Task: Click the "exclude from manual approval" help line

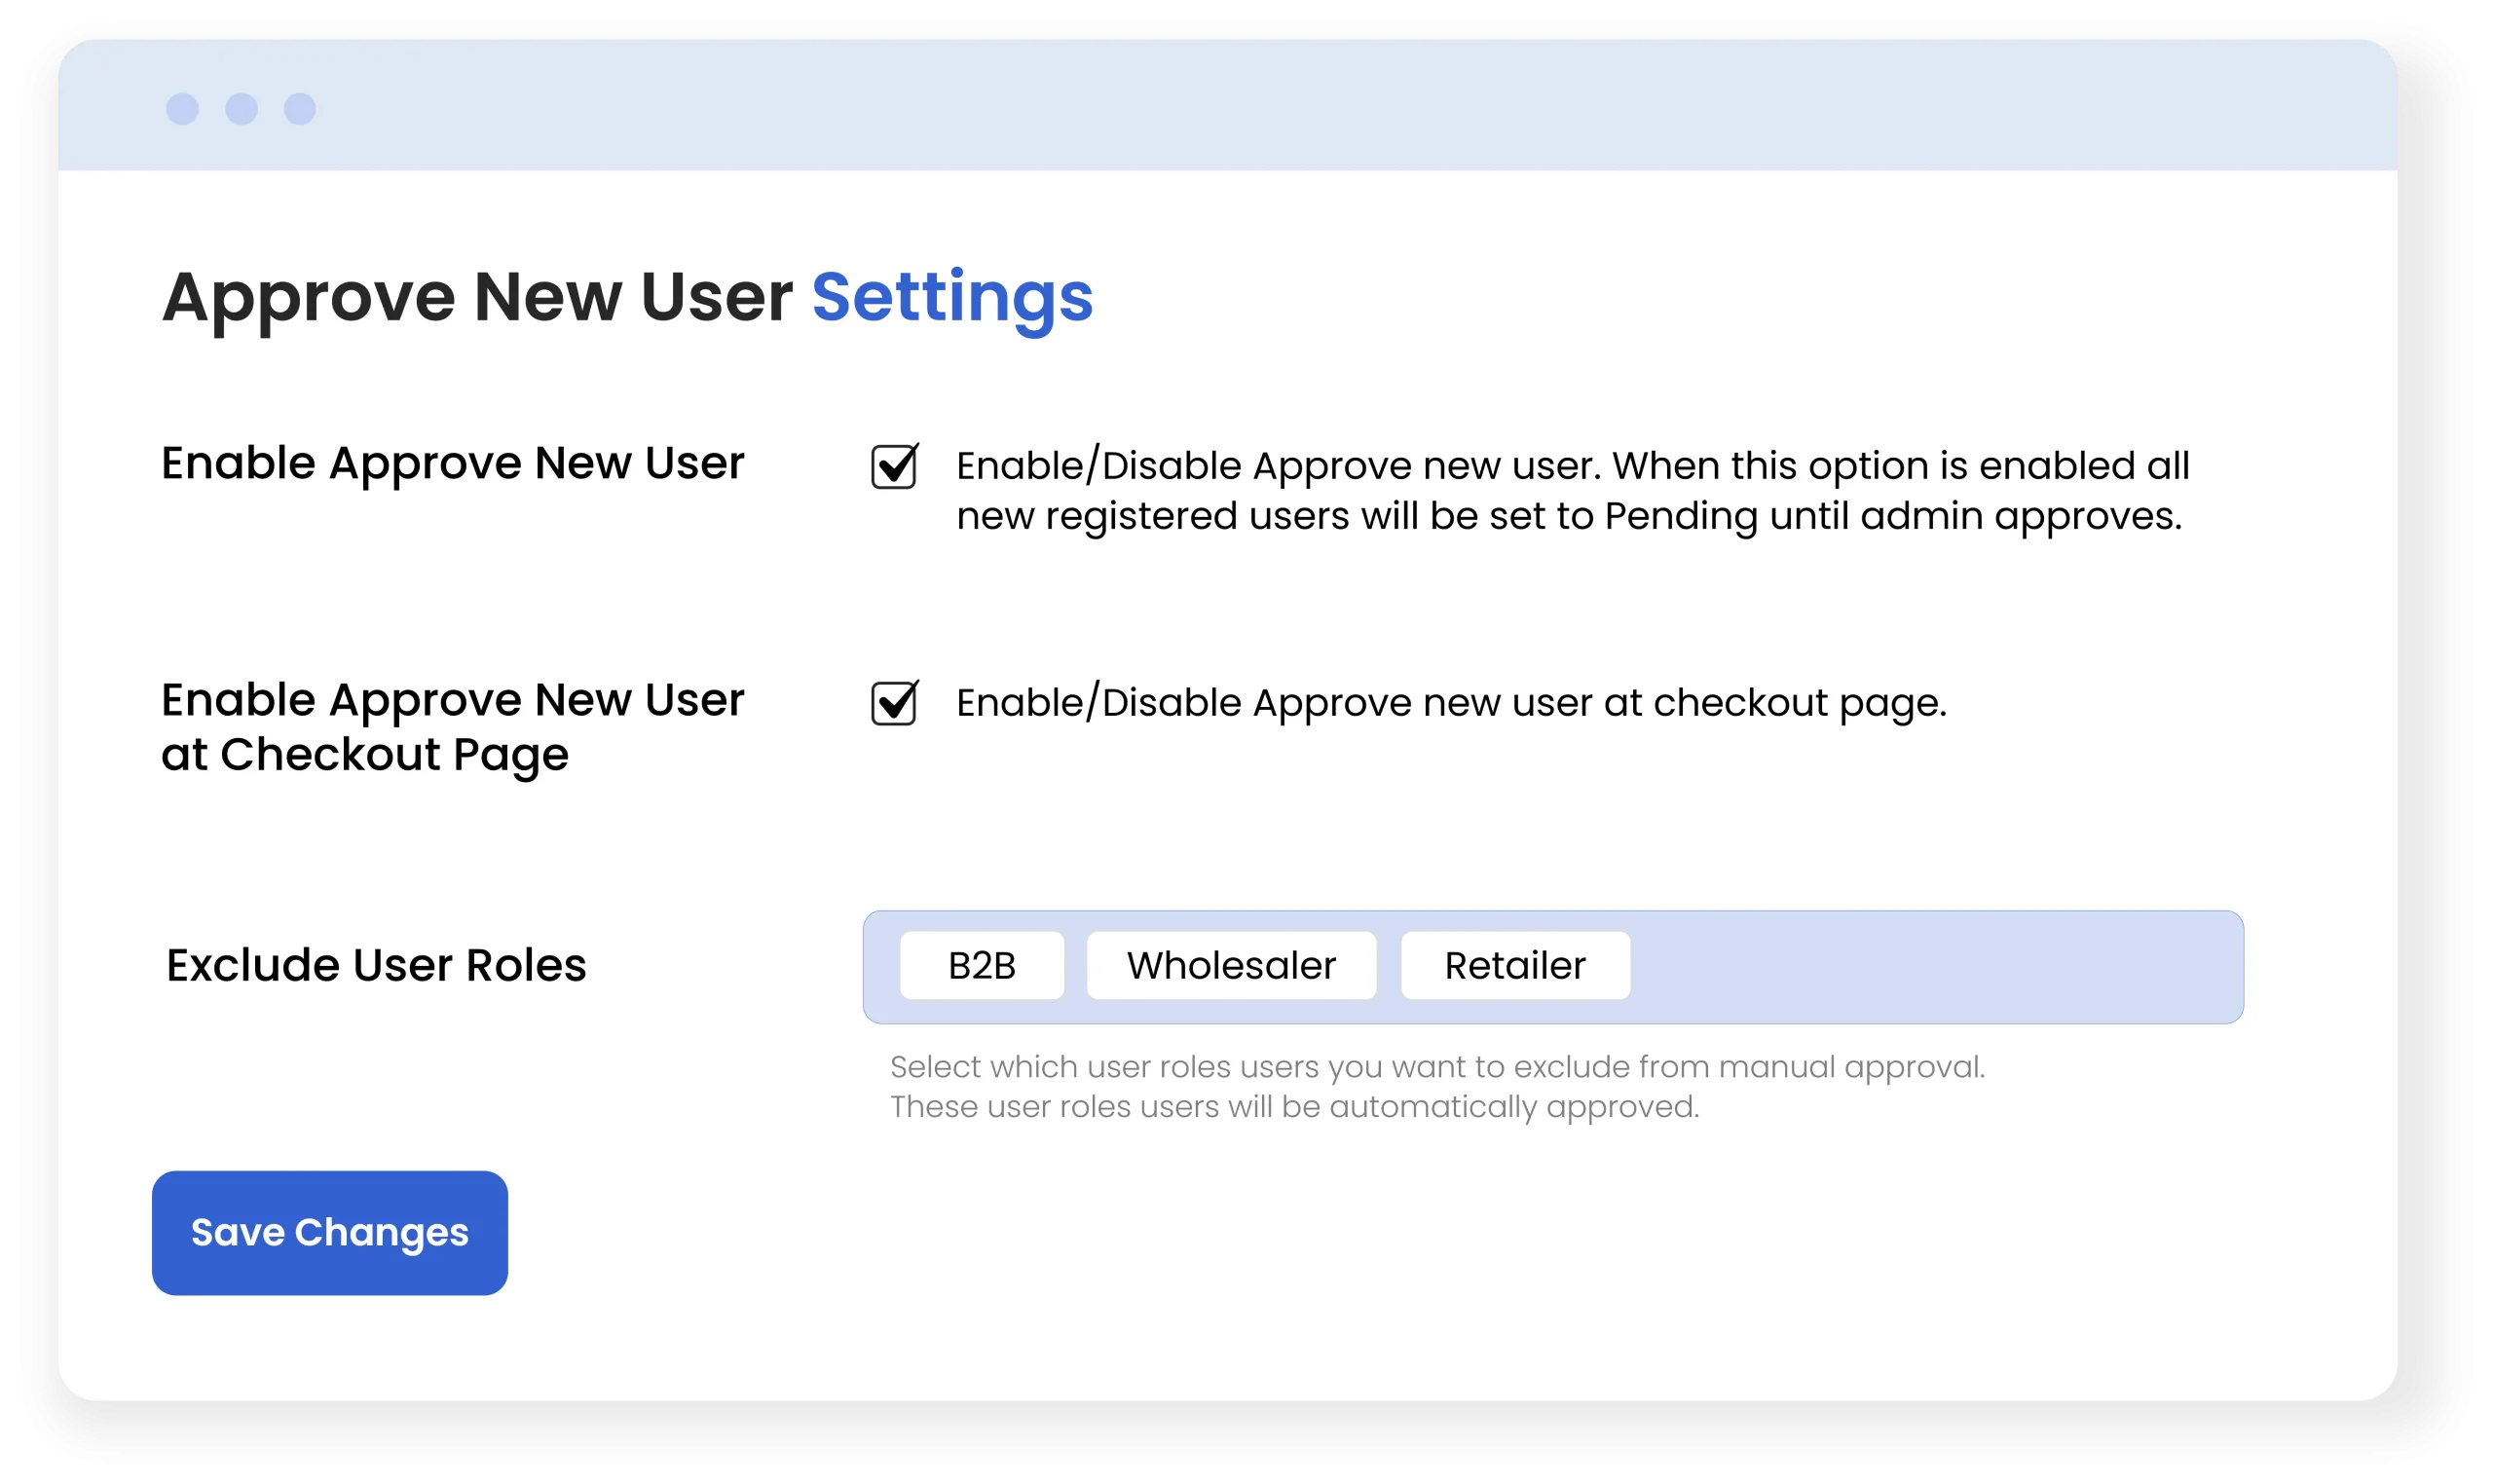Action: 1437,1067
